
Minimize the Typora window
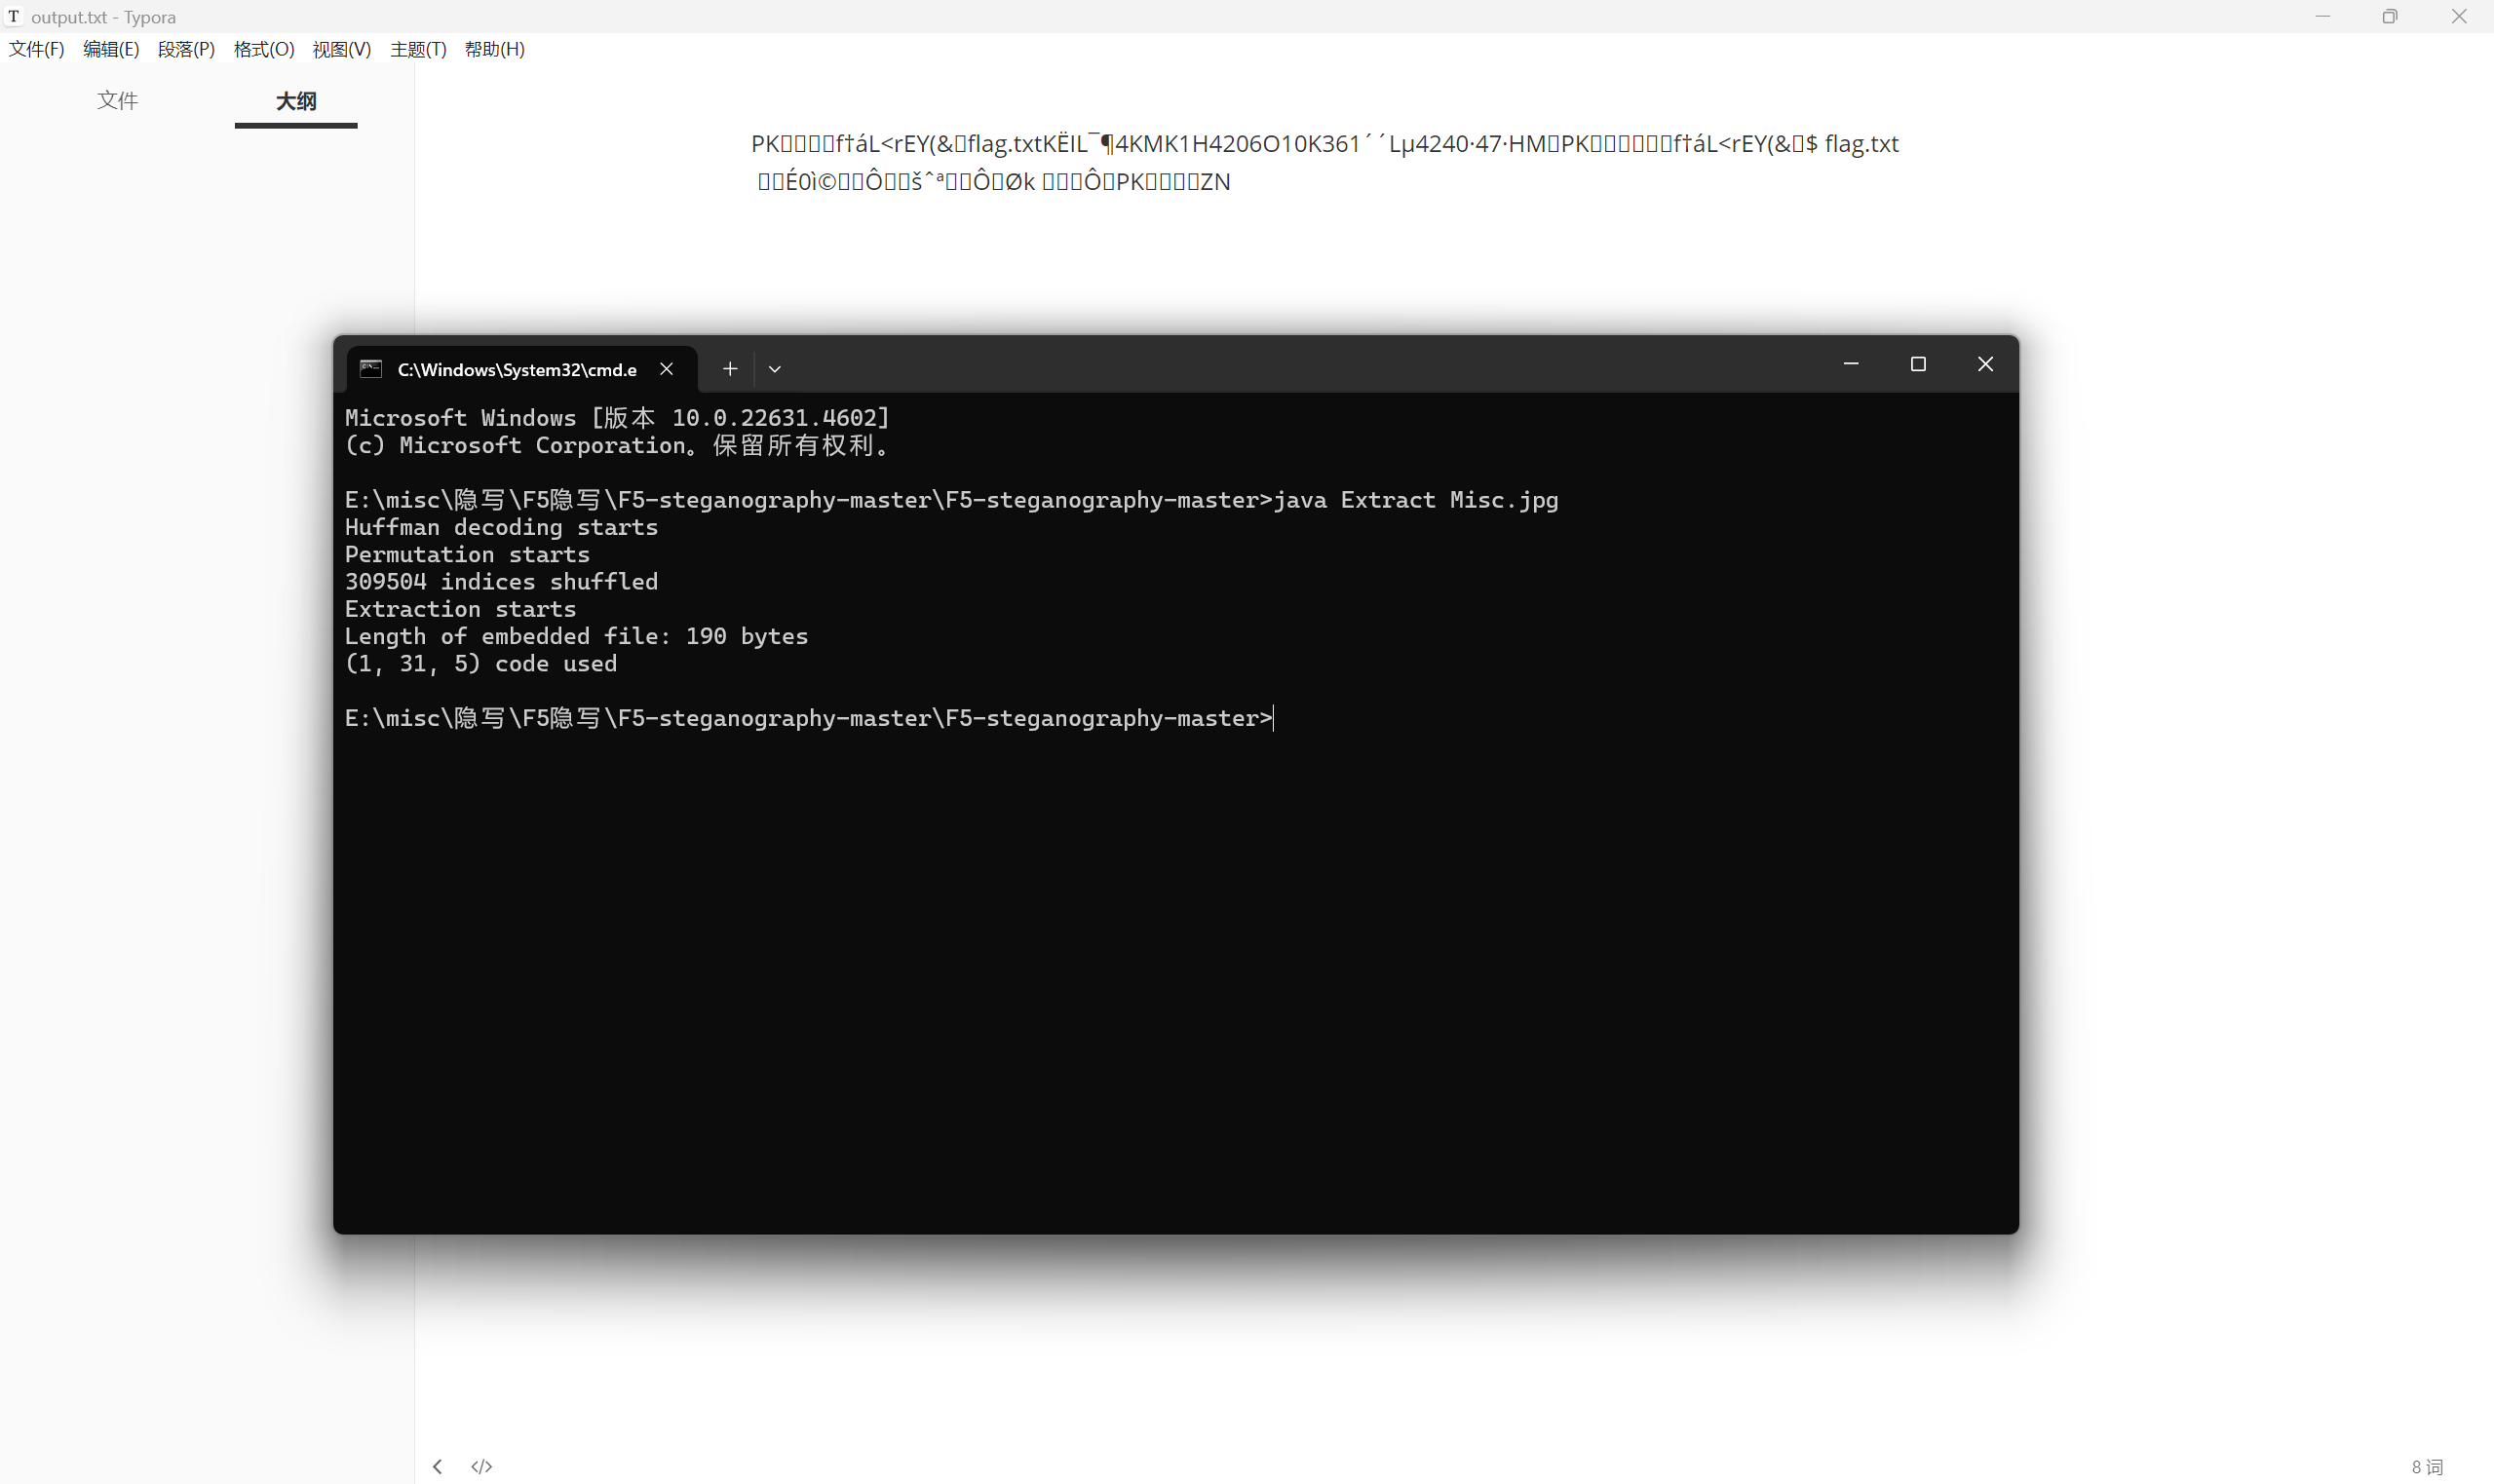2322,16
